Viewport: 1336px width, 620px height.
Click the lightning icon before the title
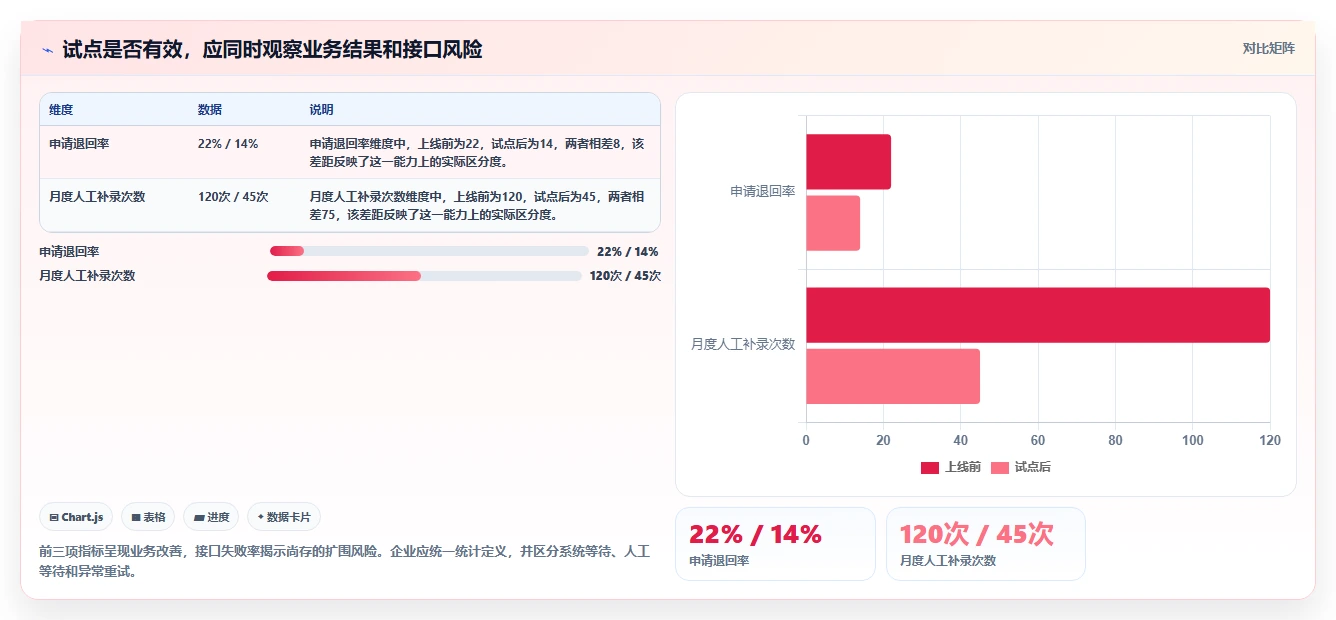click(x=47, y=50)
